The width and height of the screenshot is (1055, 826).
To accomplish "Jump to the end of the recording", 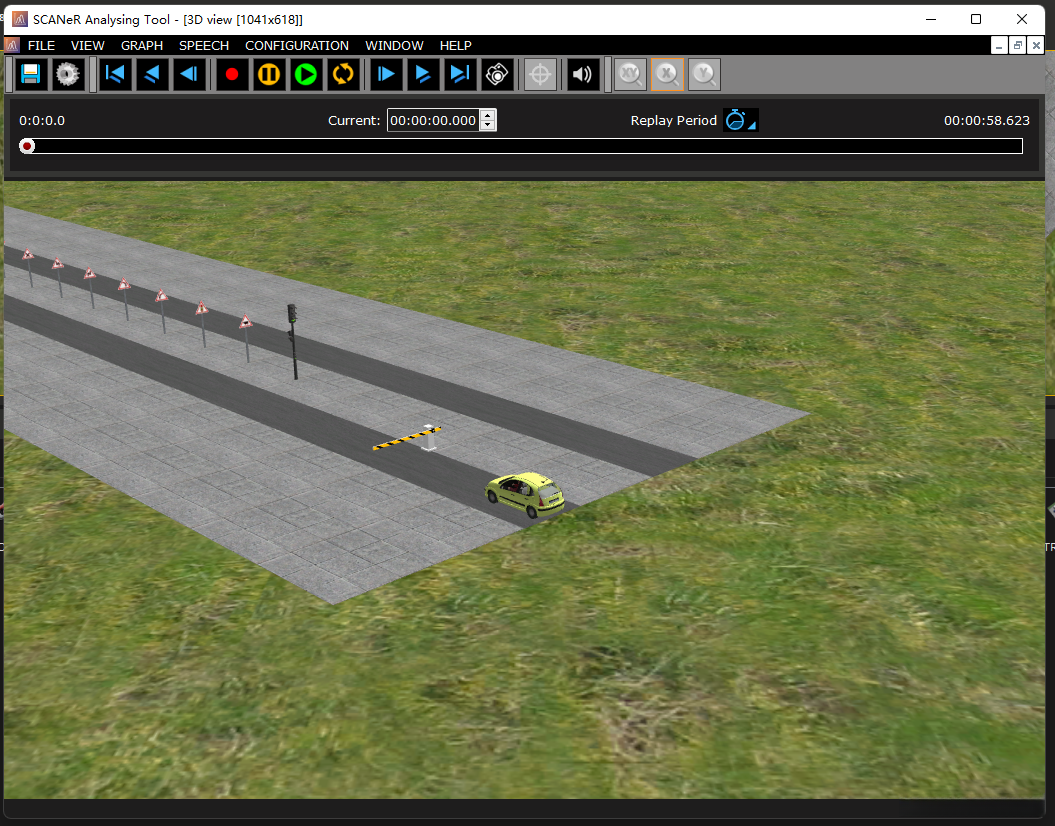I will [x=460, y=74].
